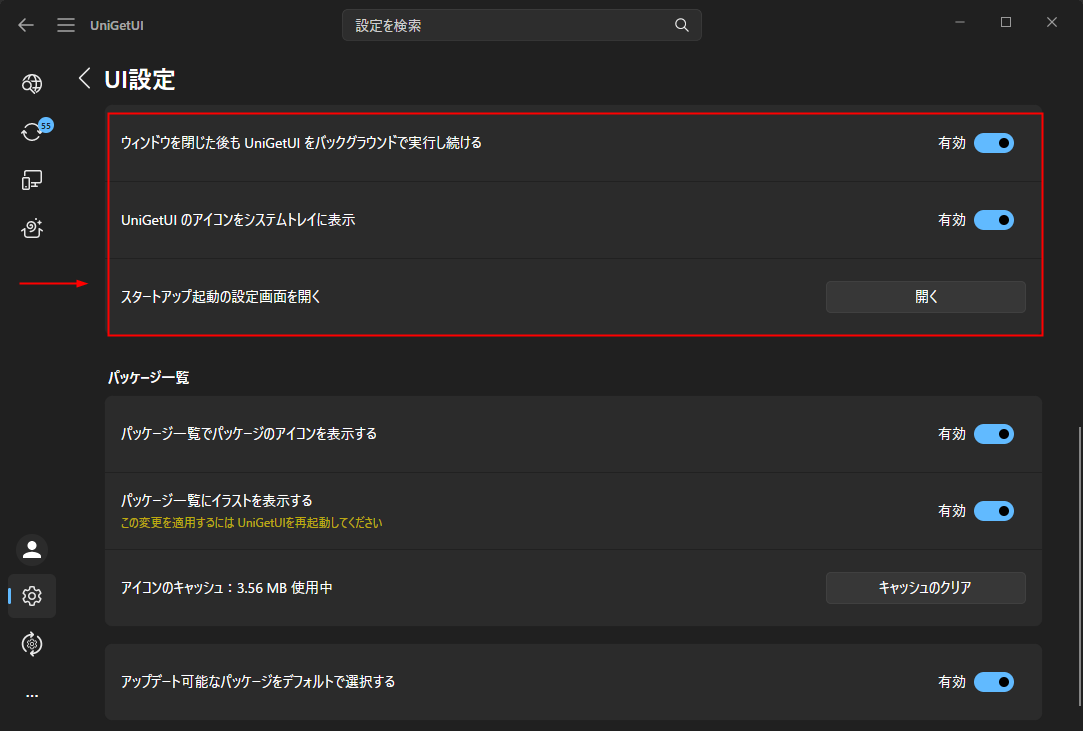The height and width of the screenshot is (731, 1083).
Task: Click the search magnifier icon
Action: click(681, 25)
